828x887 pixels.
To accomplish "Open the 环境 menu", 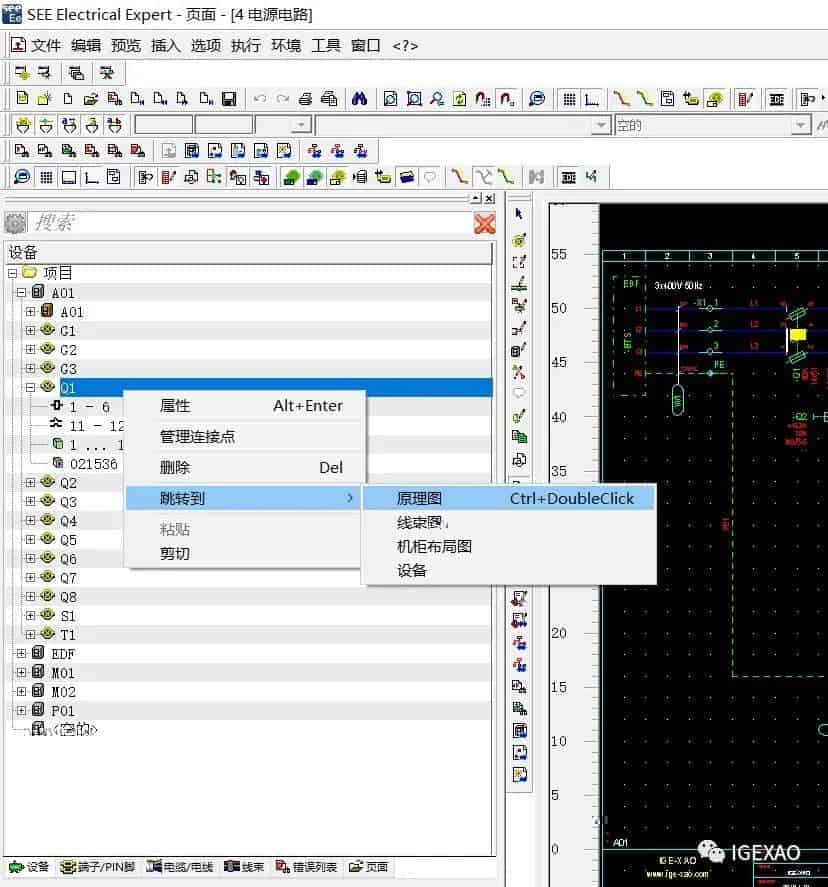I will coord(286,45).
